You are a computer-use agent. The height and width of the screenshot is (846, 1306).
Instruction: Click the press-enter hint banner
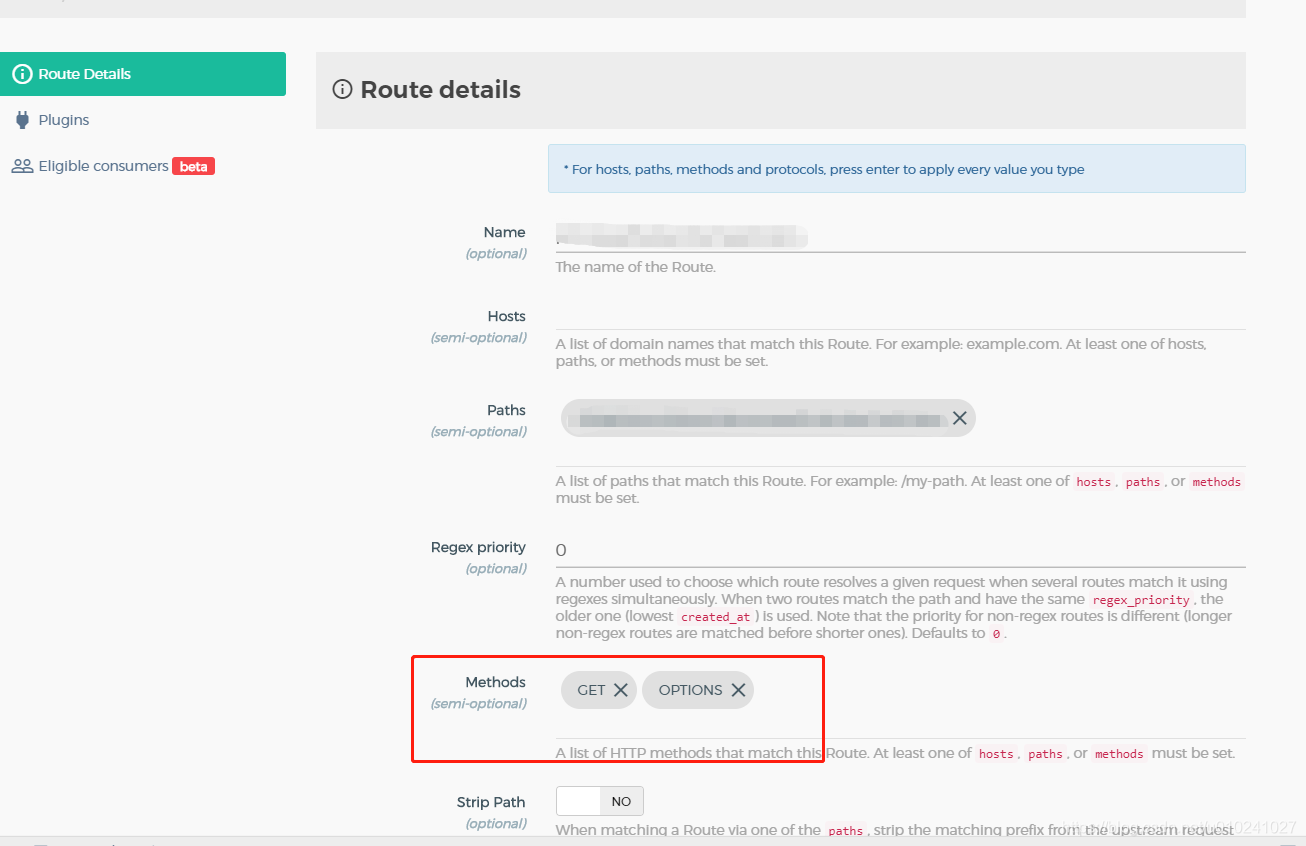896,169
